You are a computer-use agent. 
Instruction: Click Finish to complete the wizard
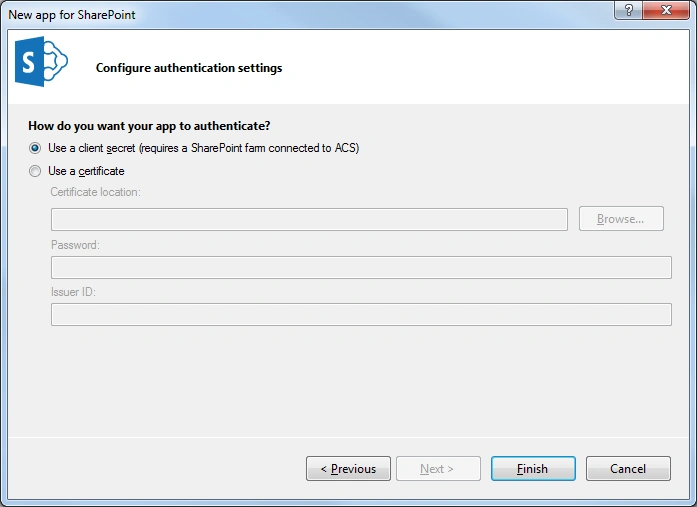533,468
